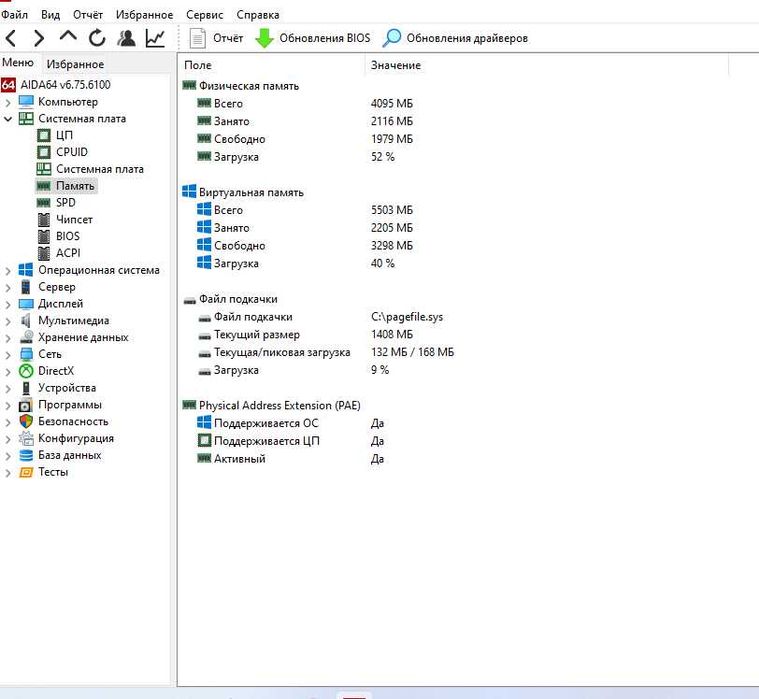
Task: Expand the Программы tree node
Action: pos(8,405)
